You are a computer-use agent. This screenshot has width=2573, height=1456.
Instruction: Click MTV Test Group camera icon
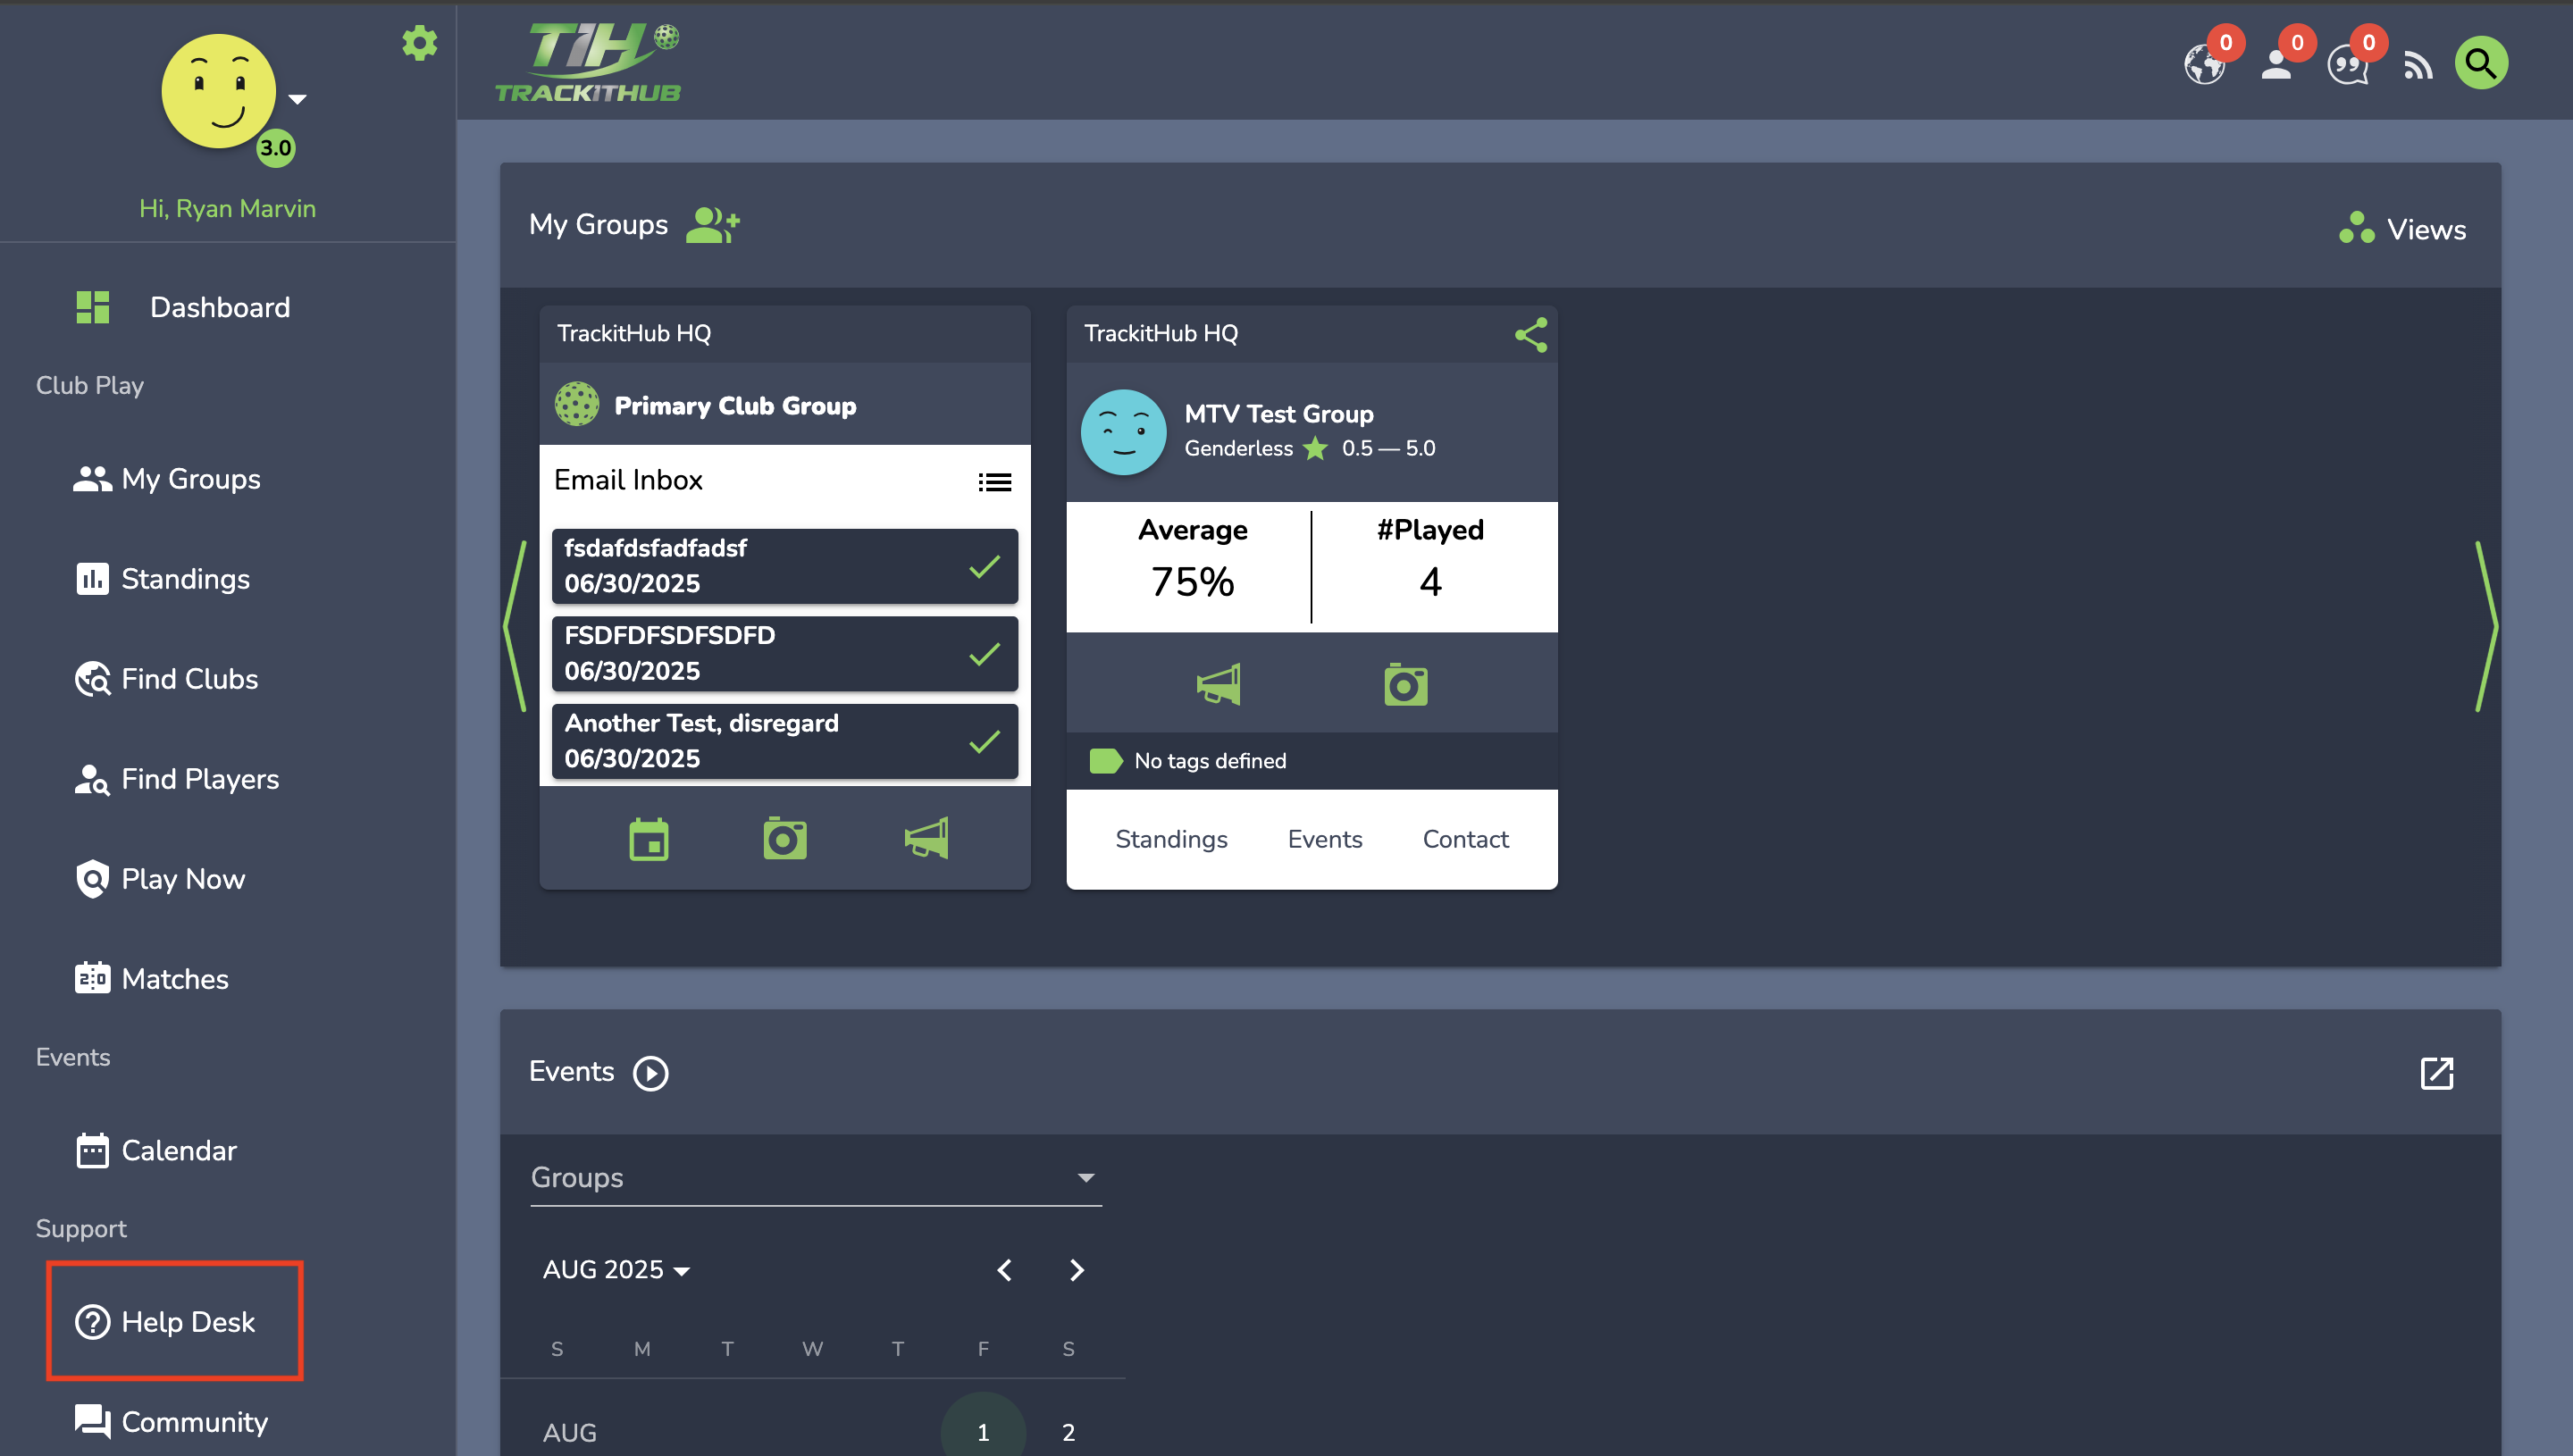(x=1405, y=684)
